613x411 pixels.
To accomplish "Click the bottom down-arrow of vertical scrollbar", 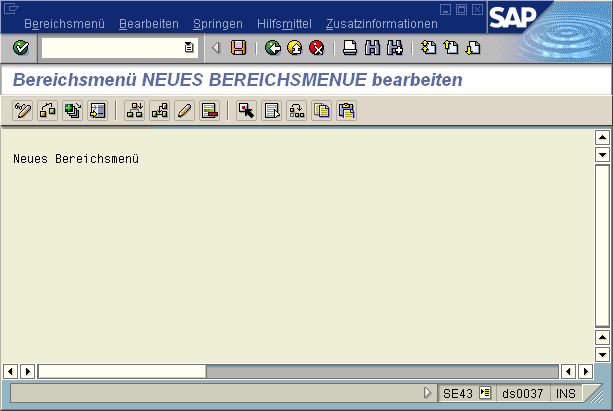I will [x=602, y=355].
